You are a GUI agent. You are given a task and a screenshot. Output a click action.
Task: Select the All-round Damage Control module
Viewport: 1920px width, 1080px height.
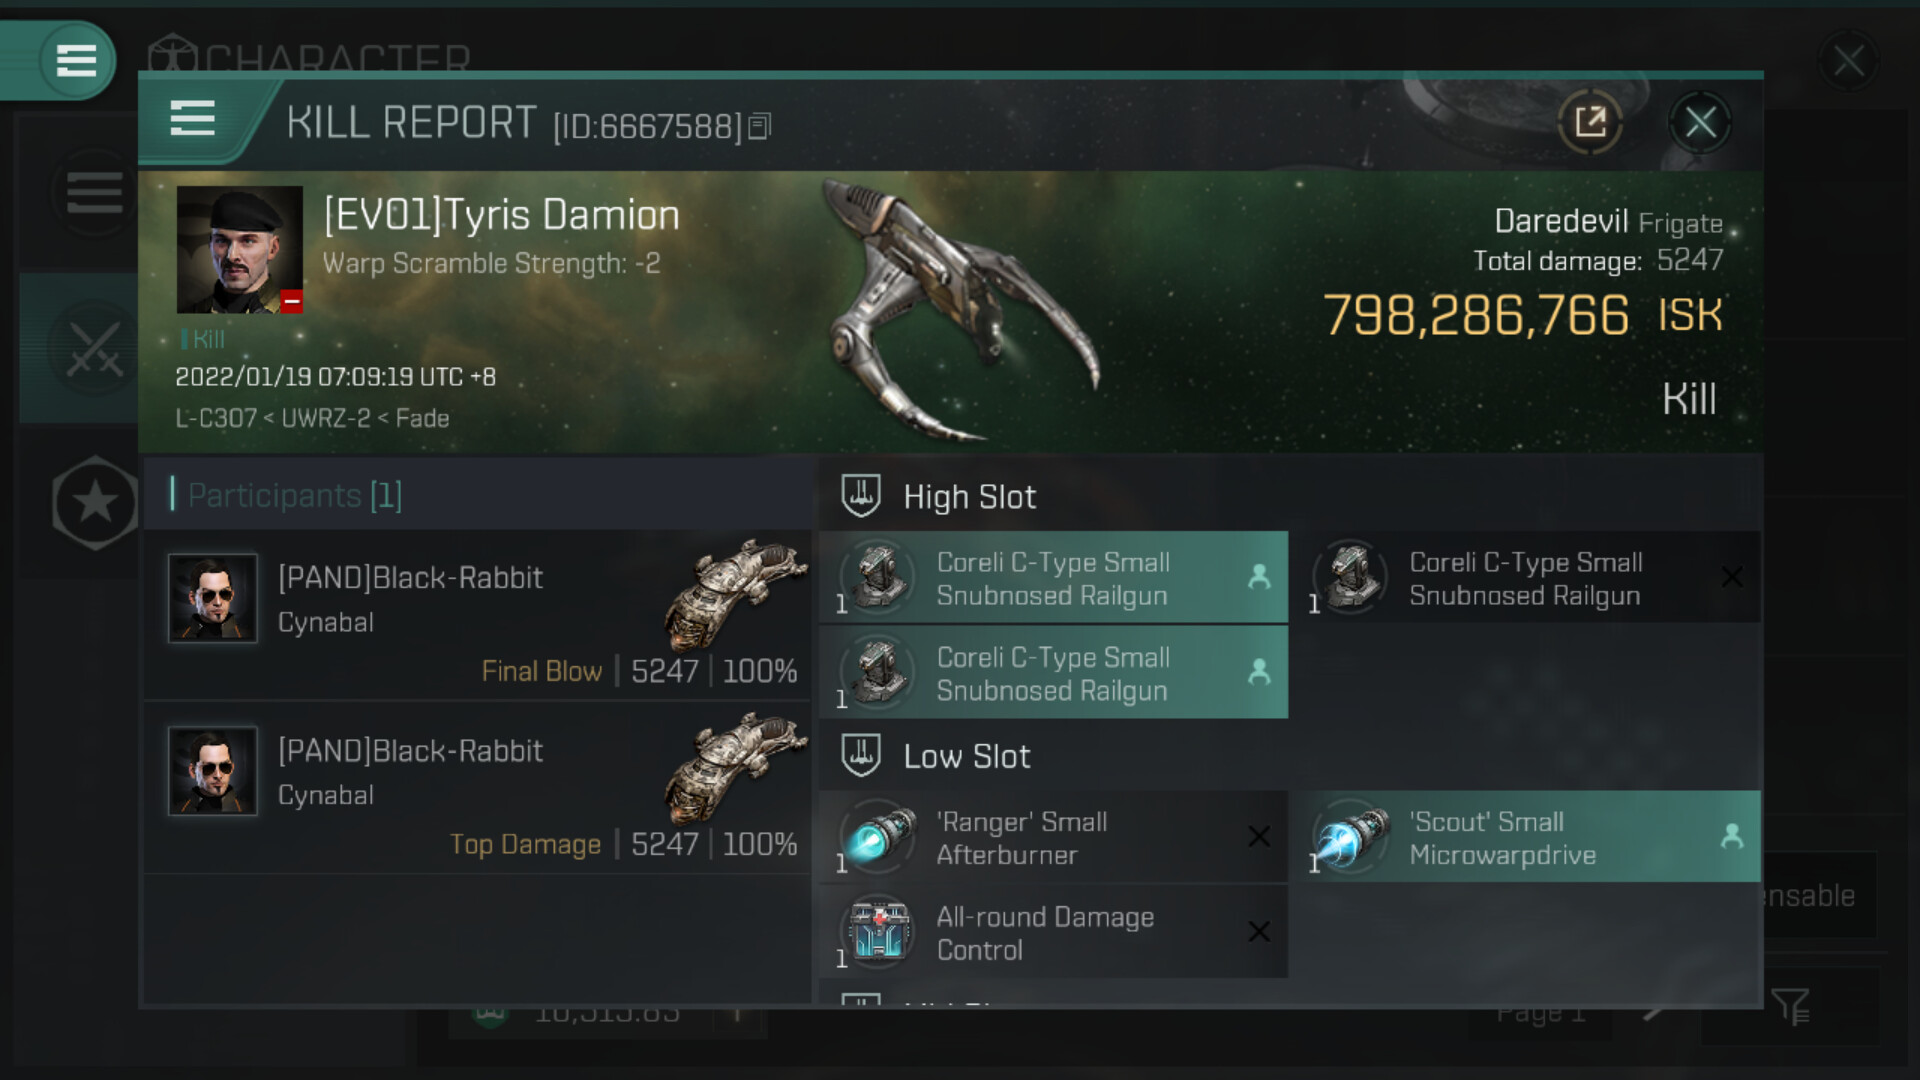[1053, 932]
